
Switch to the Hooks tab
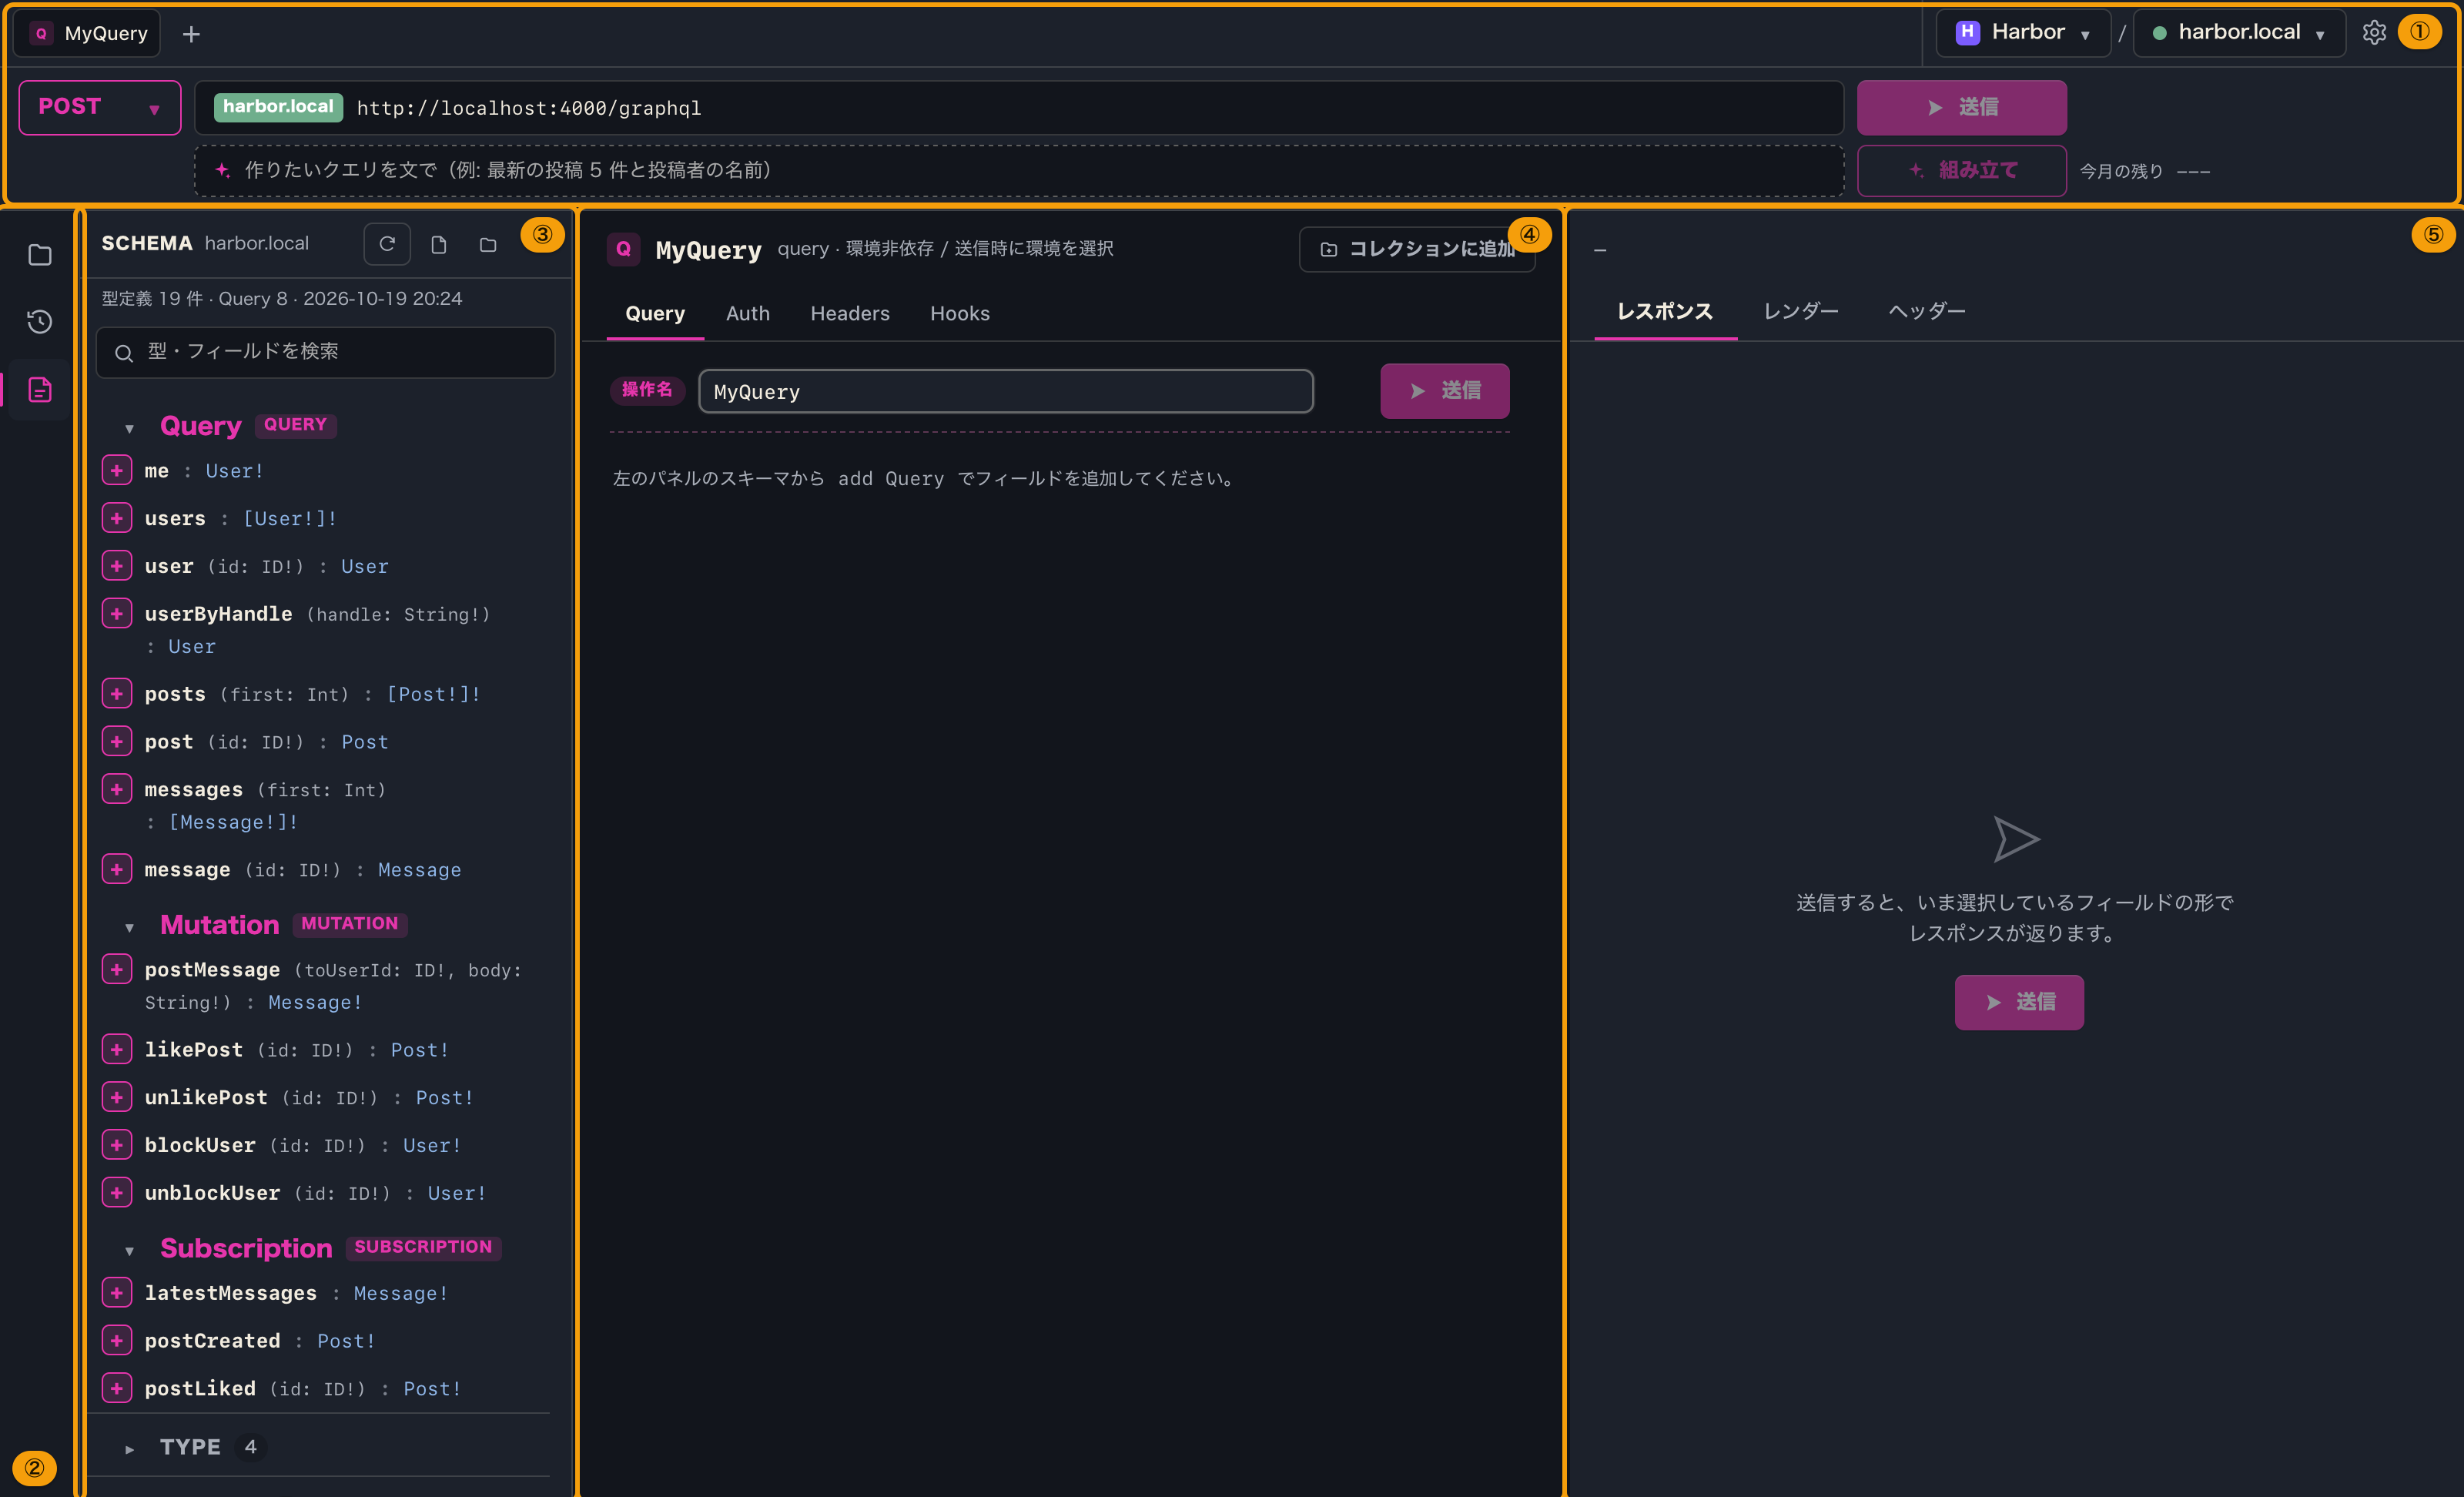pyautogui.click(x=959, y=313)
